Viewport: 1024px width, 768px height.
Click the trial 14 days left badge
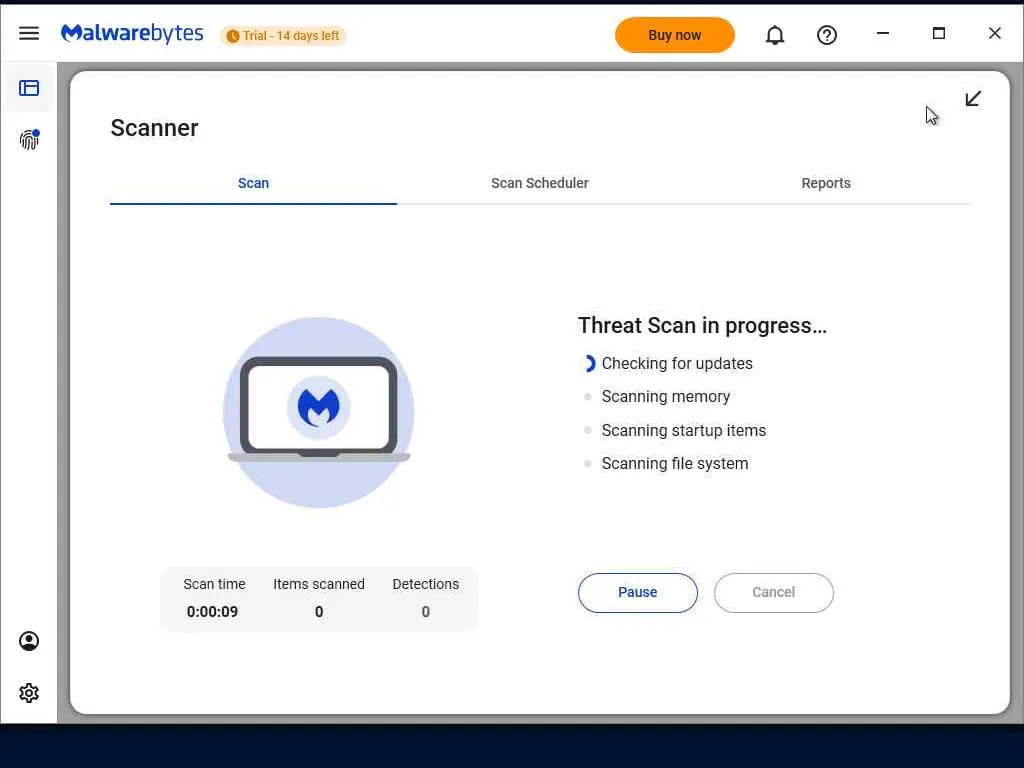click(282, 36)
